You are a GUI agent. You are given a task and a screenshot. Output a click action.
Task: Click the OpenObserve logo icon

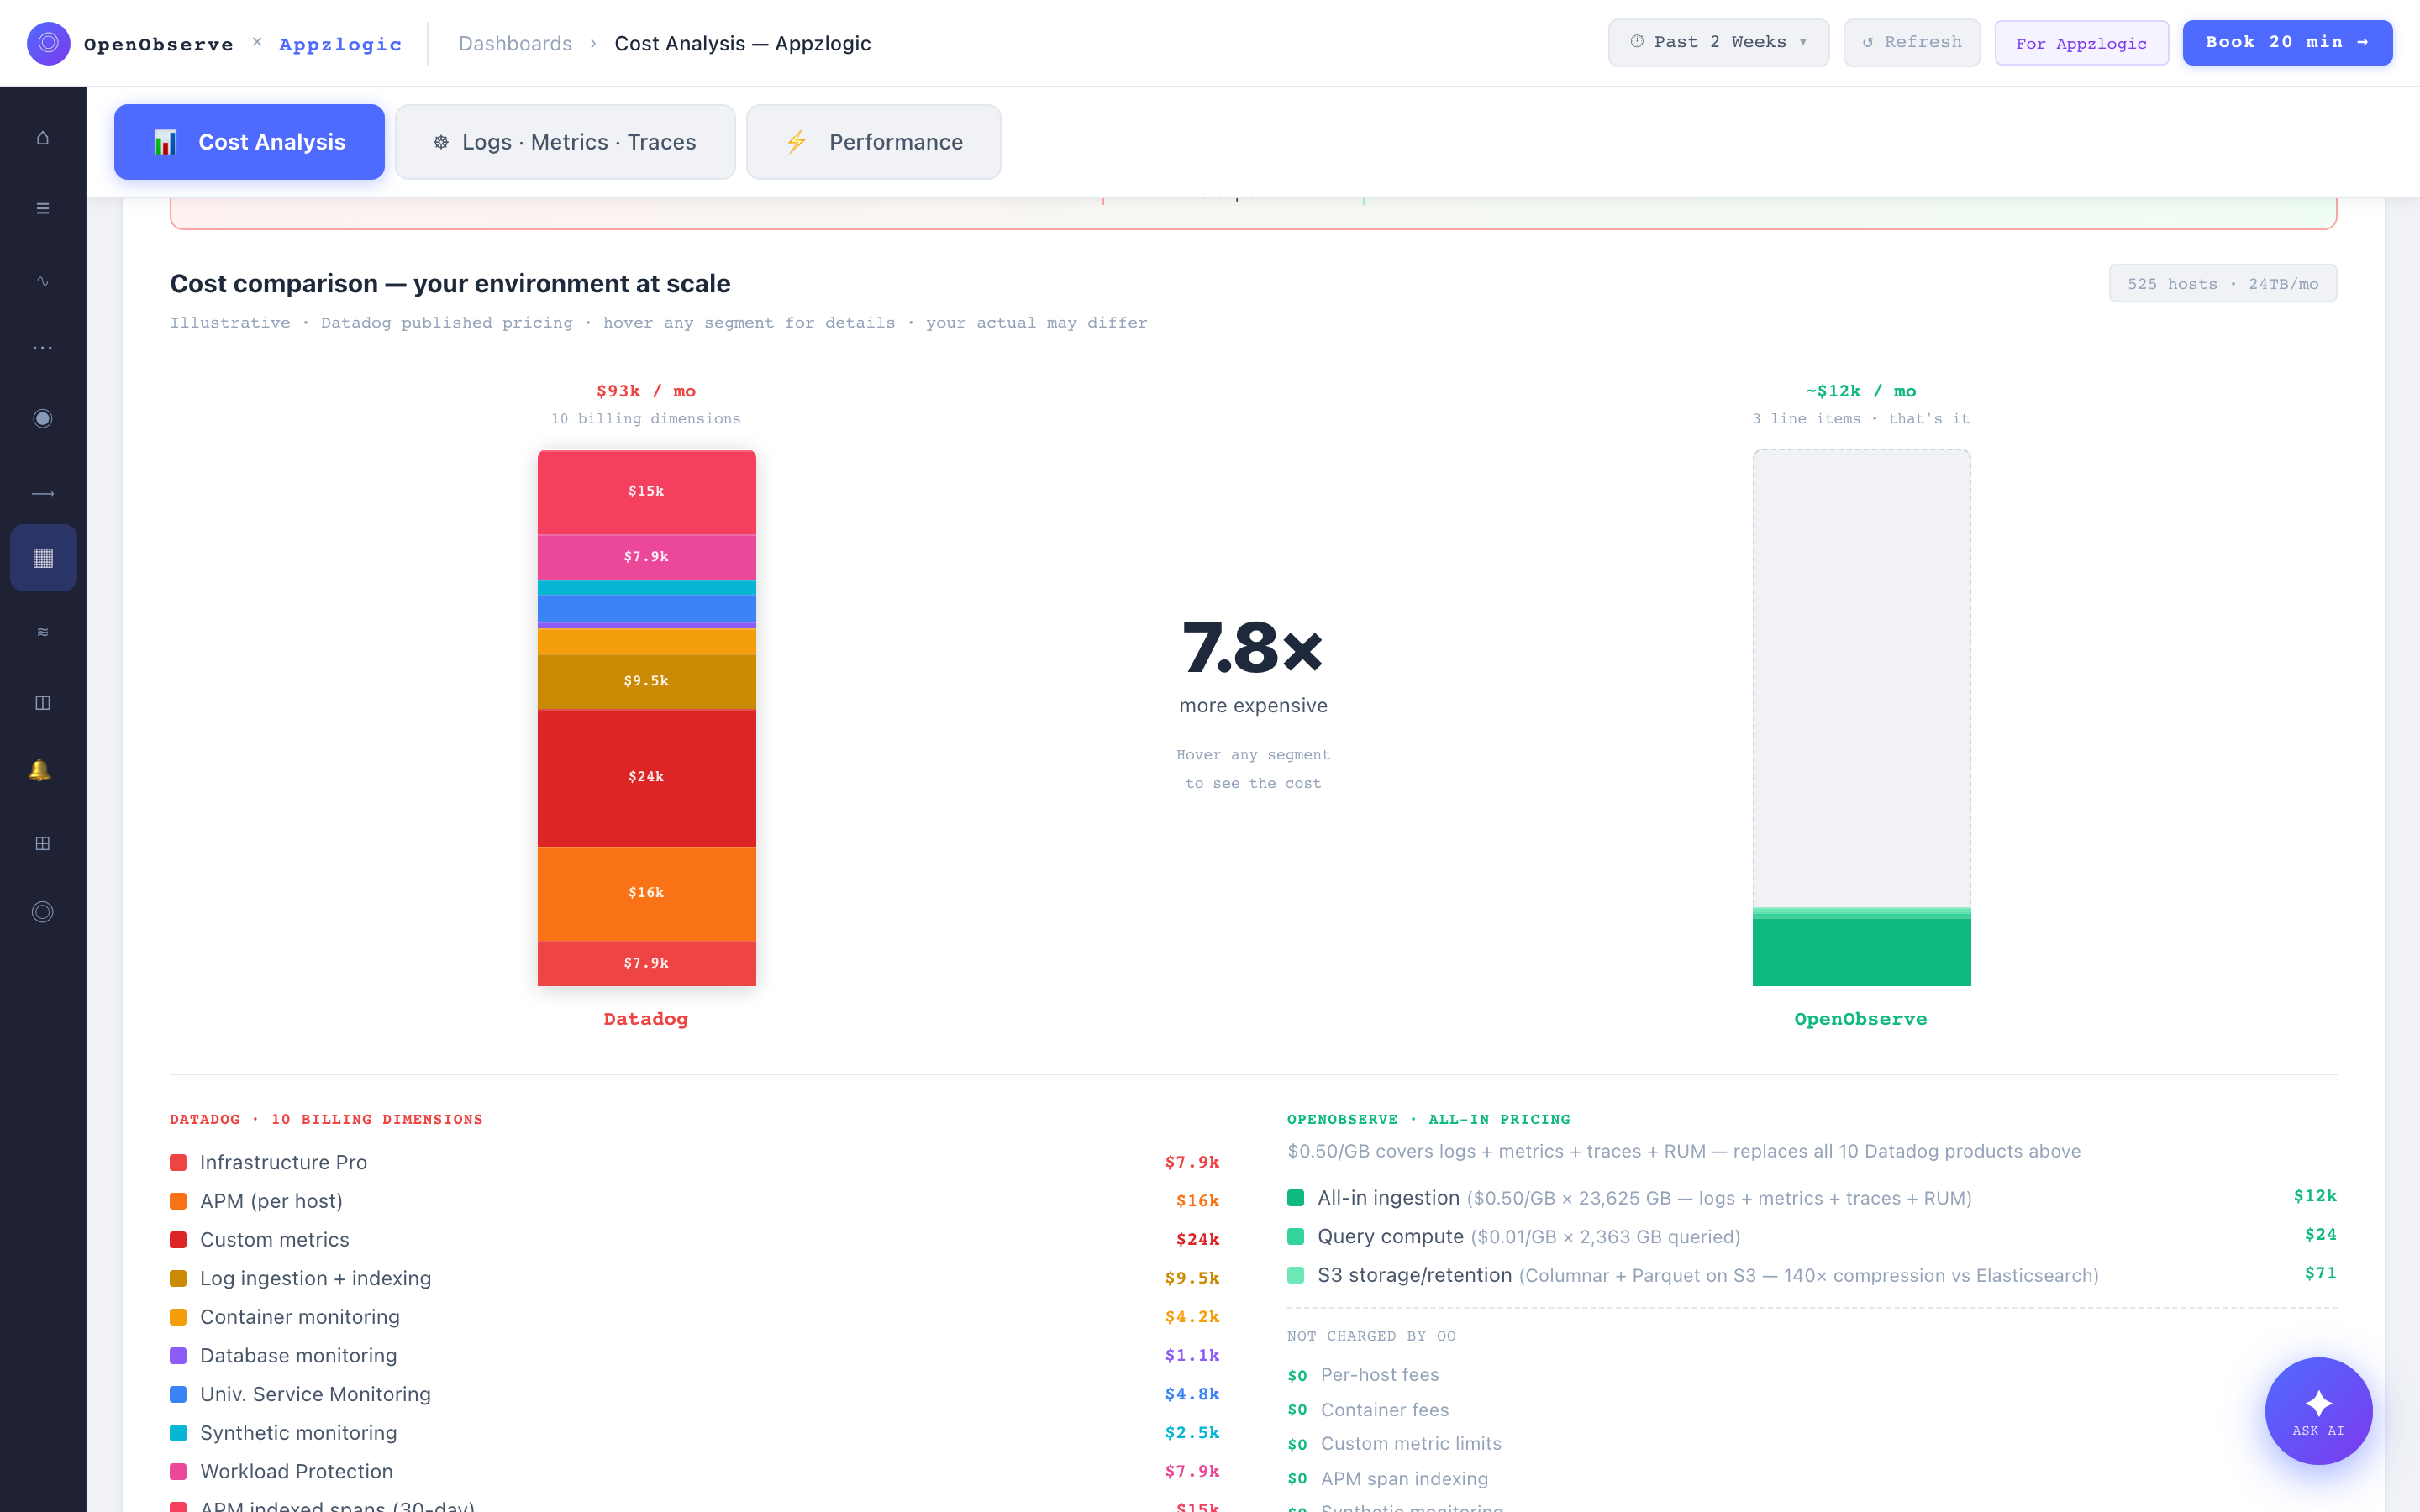(x=48, y=43)
